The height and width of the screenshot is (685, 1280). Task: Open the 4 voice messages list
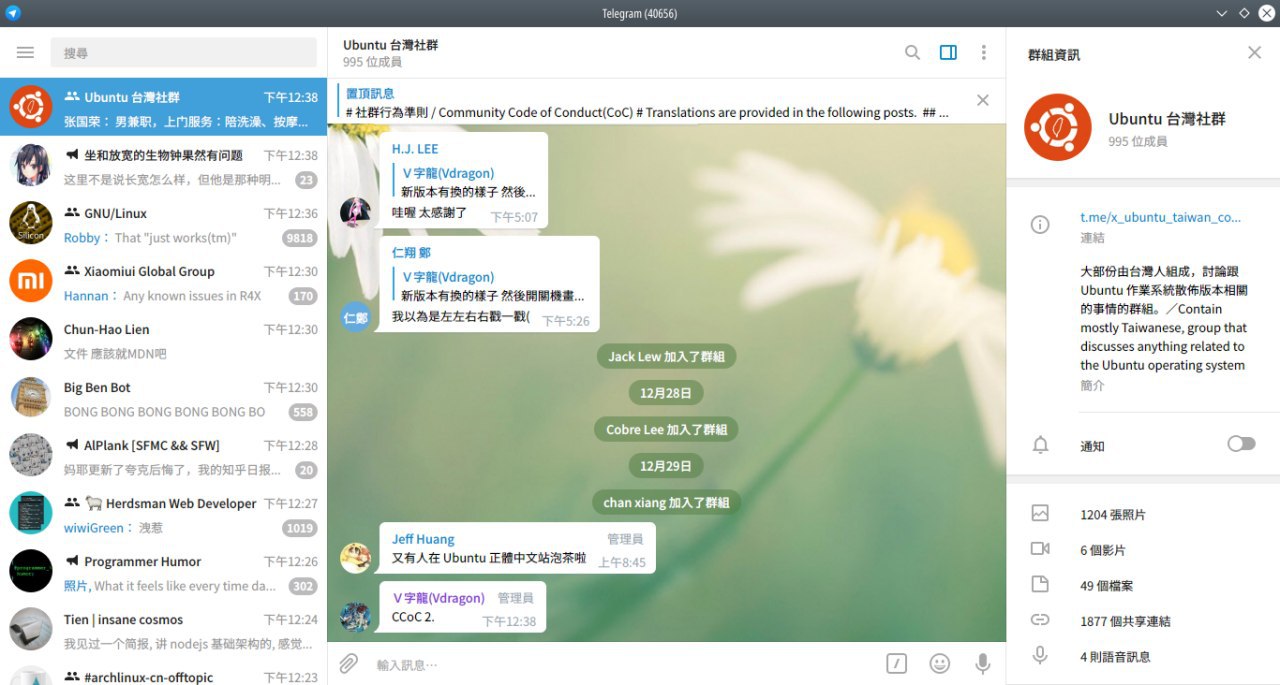[1143, 657]
